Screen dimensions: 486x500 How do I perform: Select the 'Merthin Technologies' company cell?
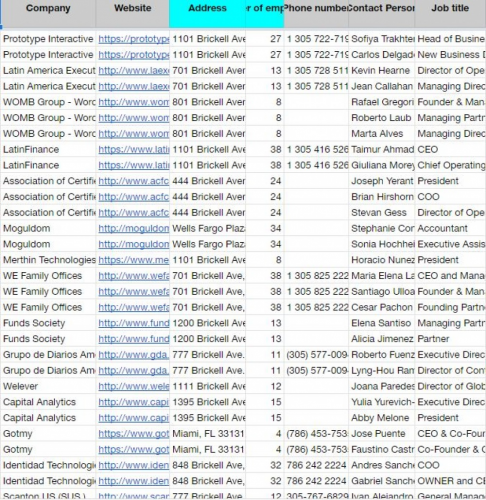point(49,260)
